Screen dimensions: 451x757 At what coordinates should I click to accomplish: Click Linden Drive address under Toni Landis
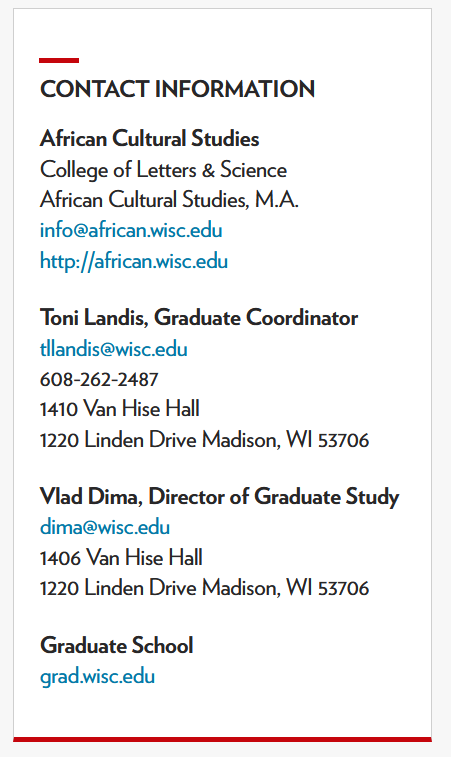point(204,440)
